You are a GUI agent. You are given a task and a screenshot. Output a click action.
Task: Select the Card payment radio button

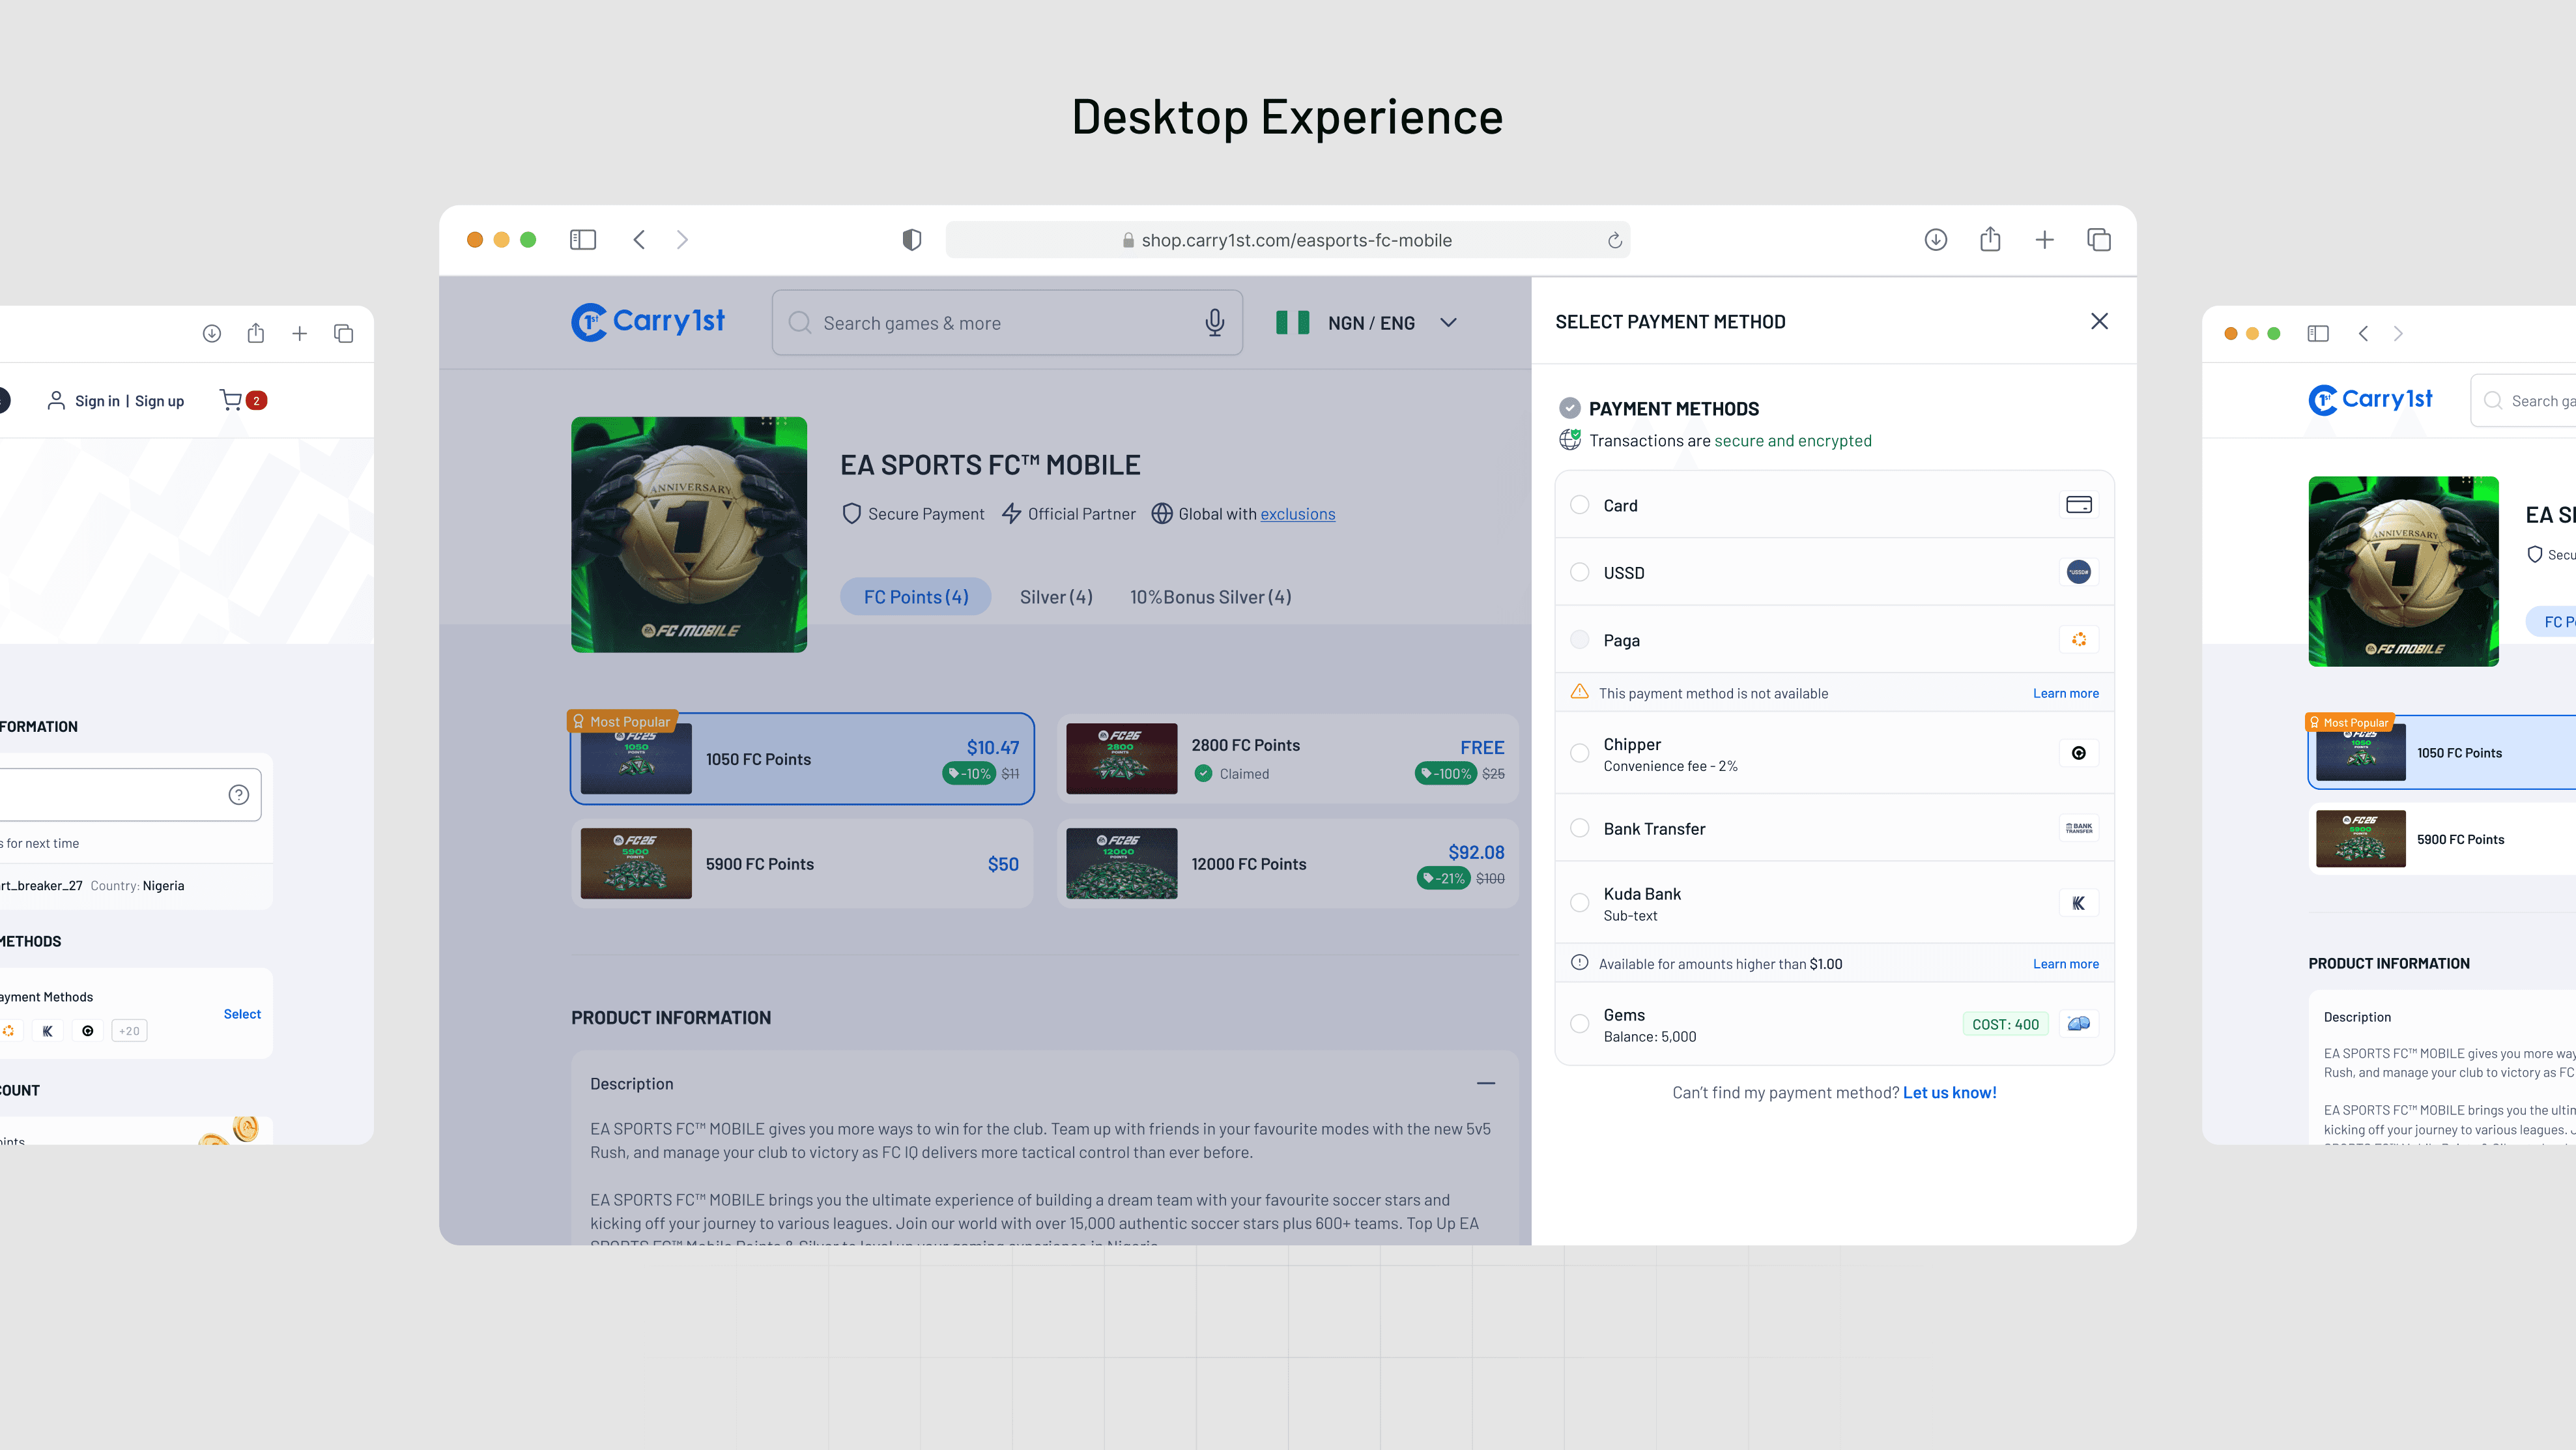coord(1579,505)
